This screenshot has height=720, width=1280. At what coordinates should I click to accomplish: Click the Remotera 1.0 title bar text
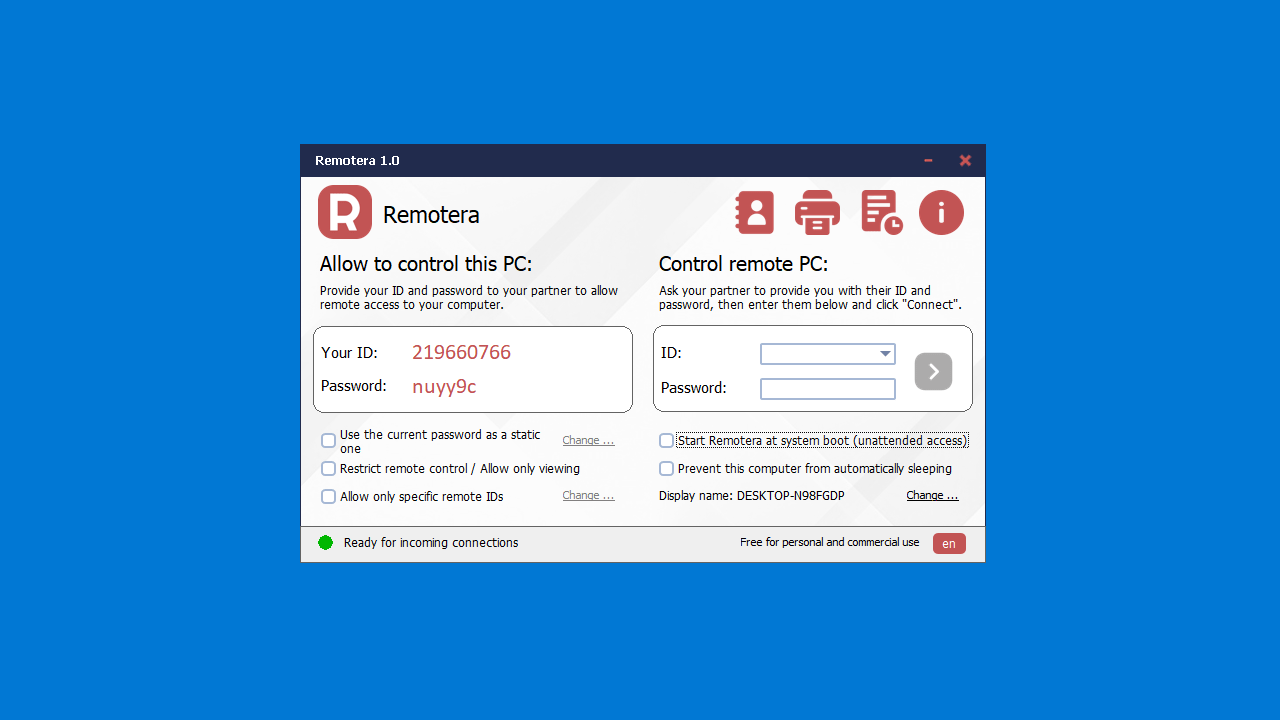[357, 160]
